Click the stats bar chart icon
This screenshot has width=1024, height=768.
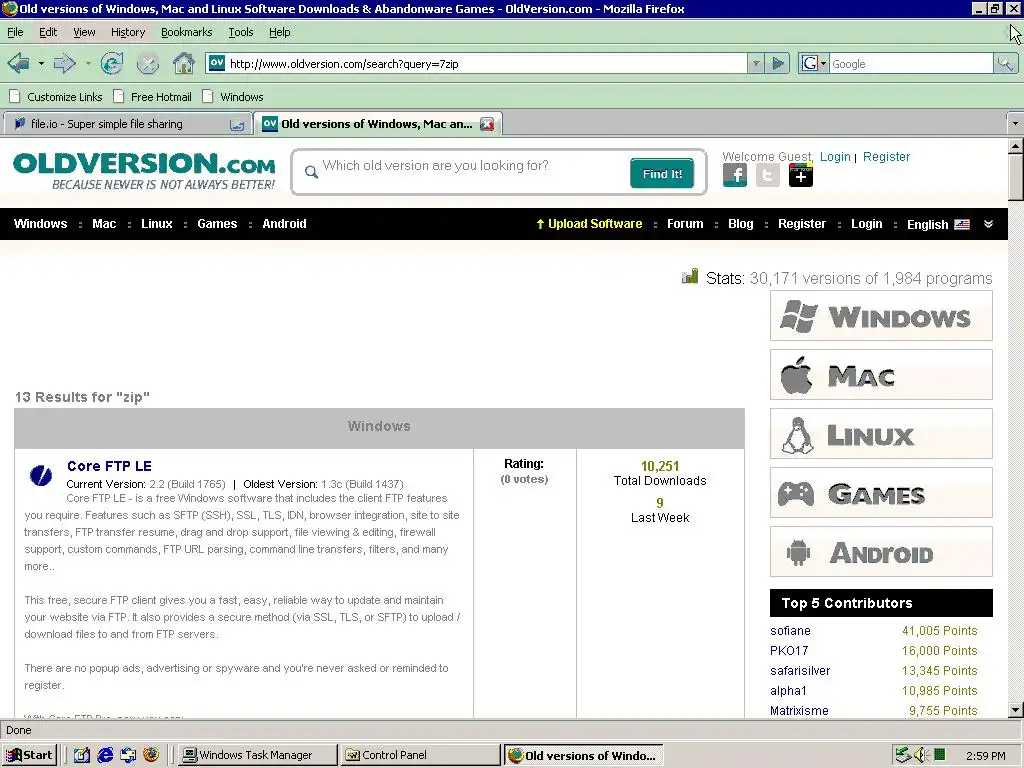(690, 276)
